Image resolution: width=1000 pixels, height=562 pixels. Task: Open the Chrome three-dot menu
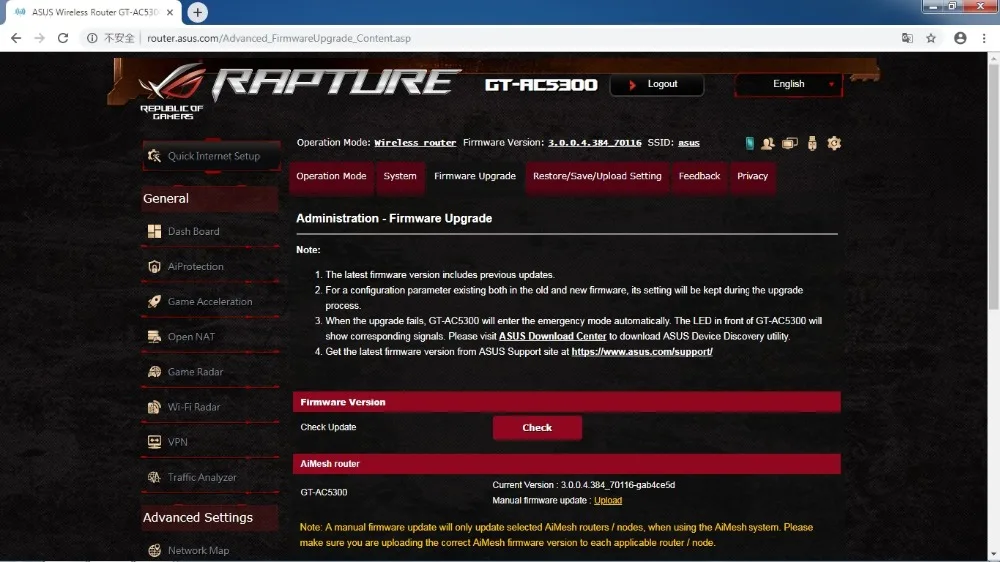pyautogui.click(x=984, y=38)
